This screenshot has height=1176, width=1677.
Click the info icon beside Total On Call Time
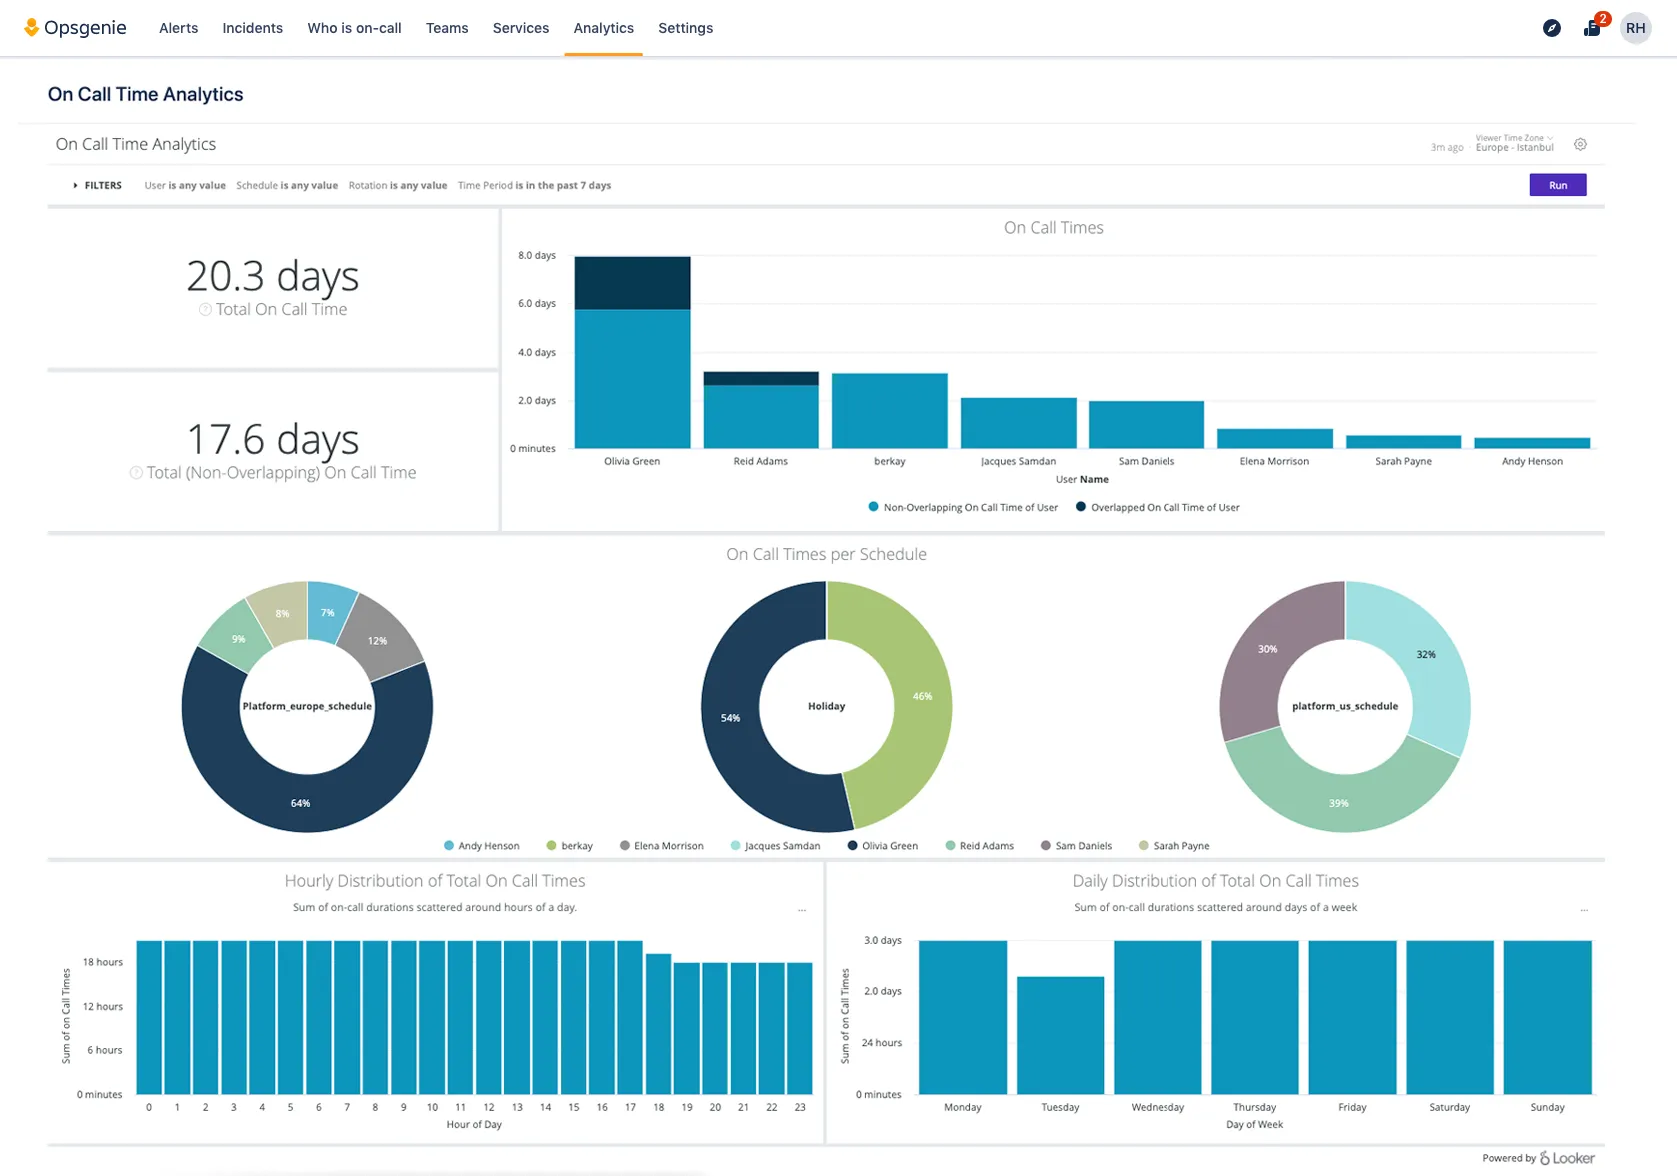tap(205, 310)
